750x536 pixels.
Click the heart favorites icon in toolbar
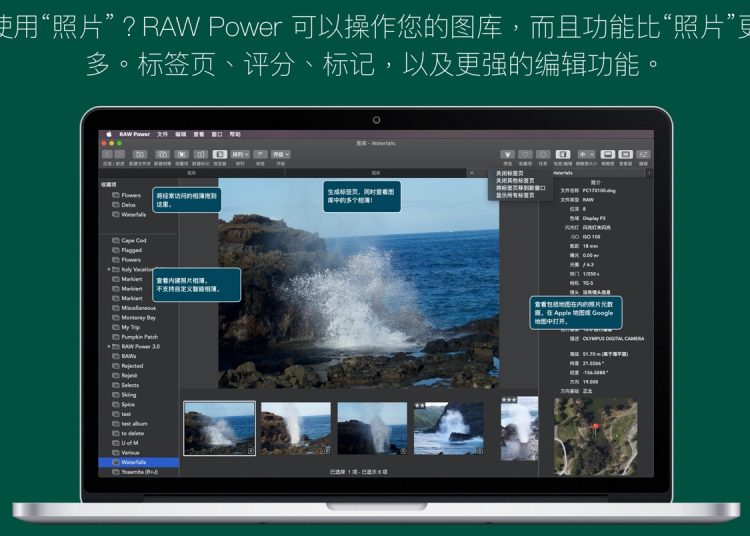coord(181,154)
